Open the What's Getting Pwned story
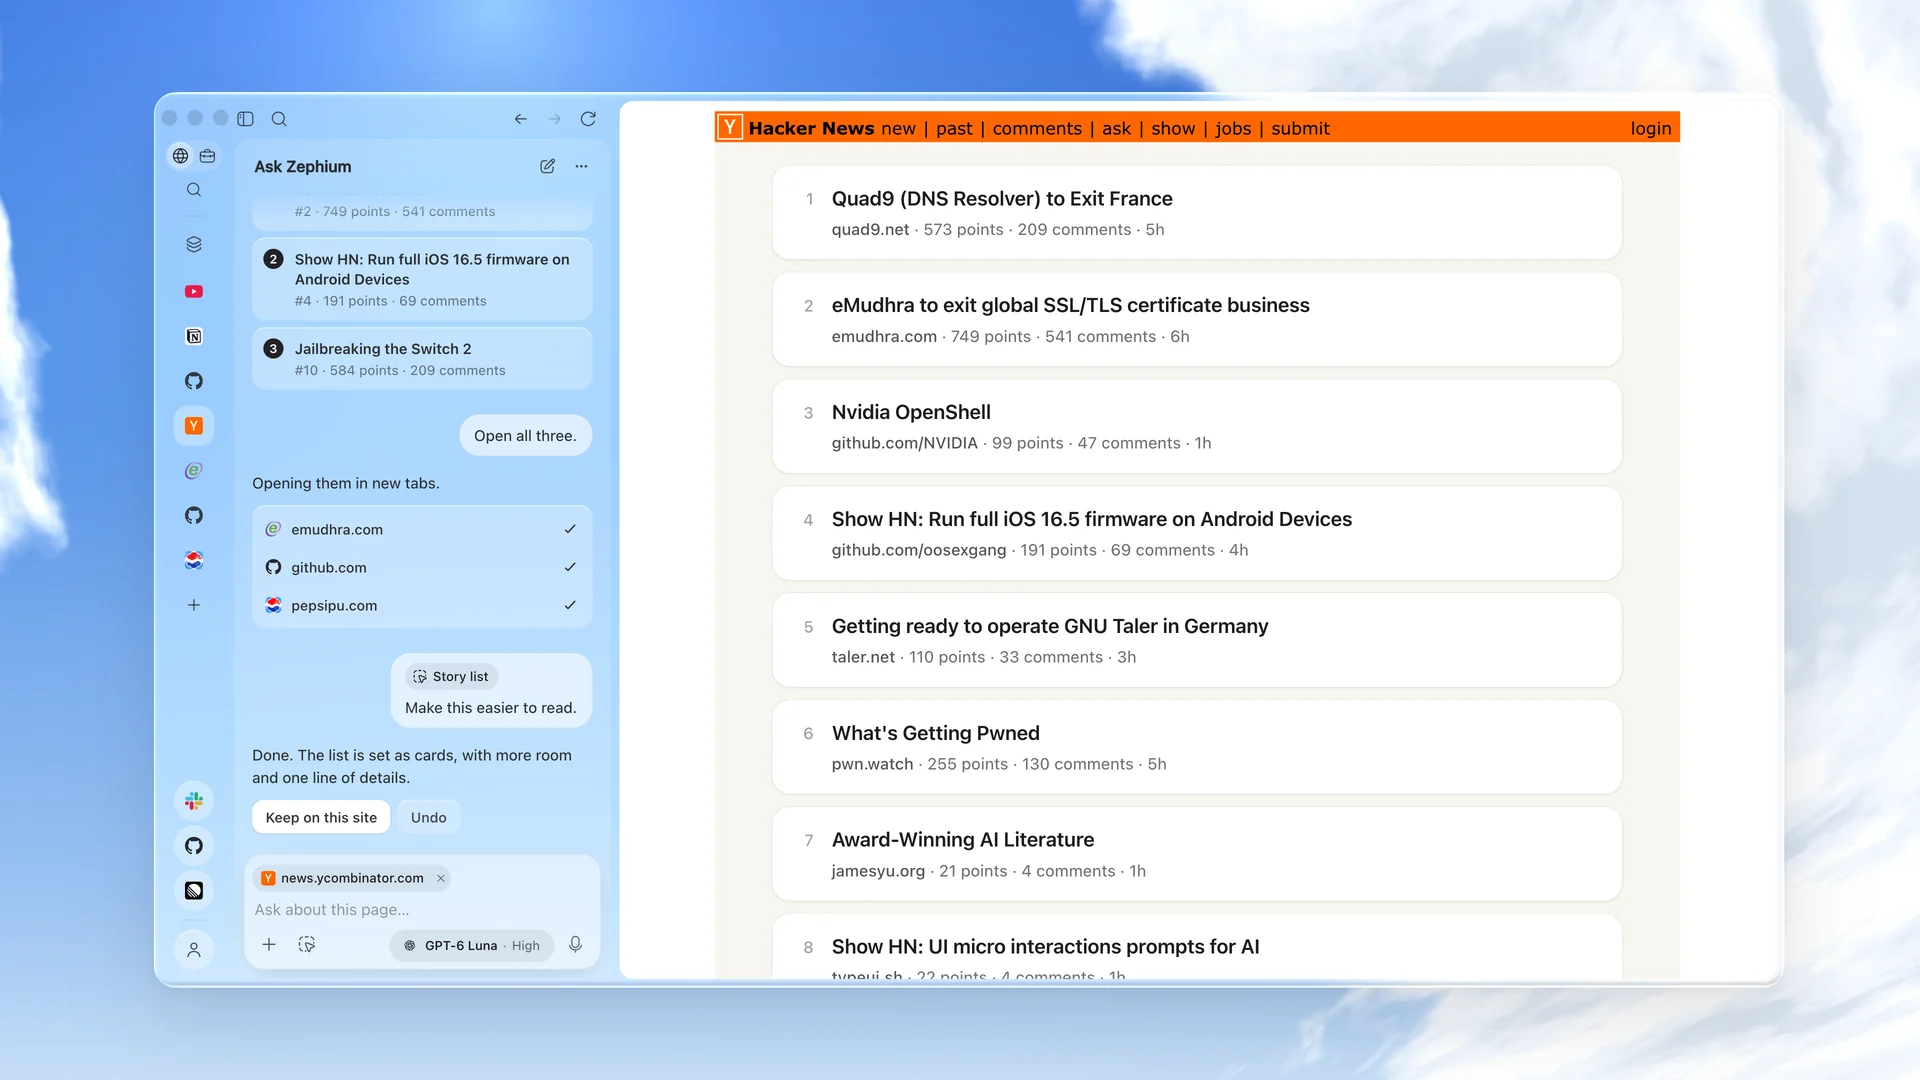The height and width of the screenshot is (1080, 1920). click(x=935, y=733)
